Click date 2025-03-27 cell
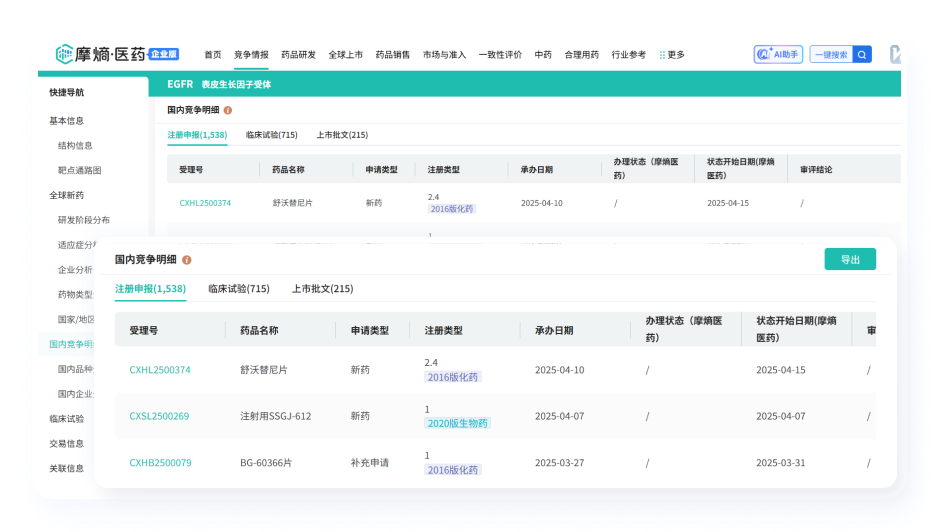The height and width of the screenshot is (532, 940). pyautogui.click(x=559, y=463)
